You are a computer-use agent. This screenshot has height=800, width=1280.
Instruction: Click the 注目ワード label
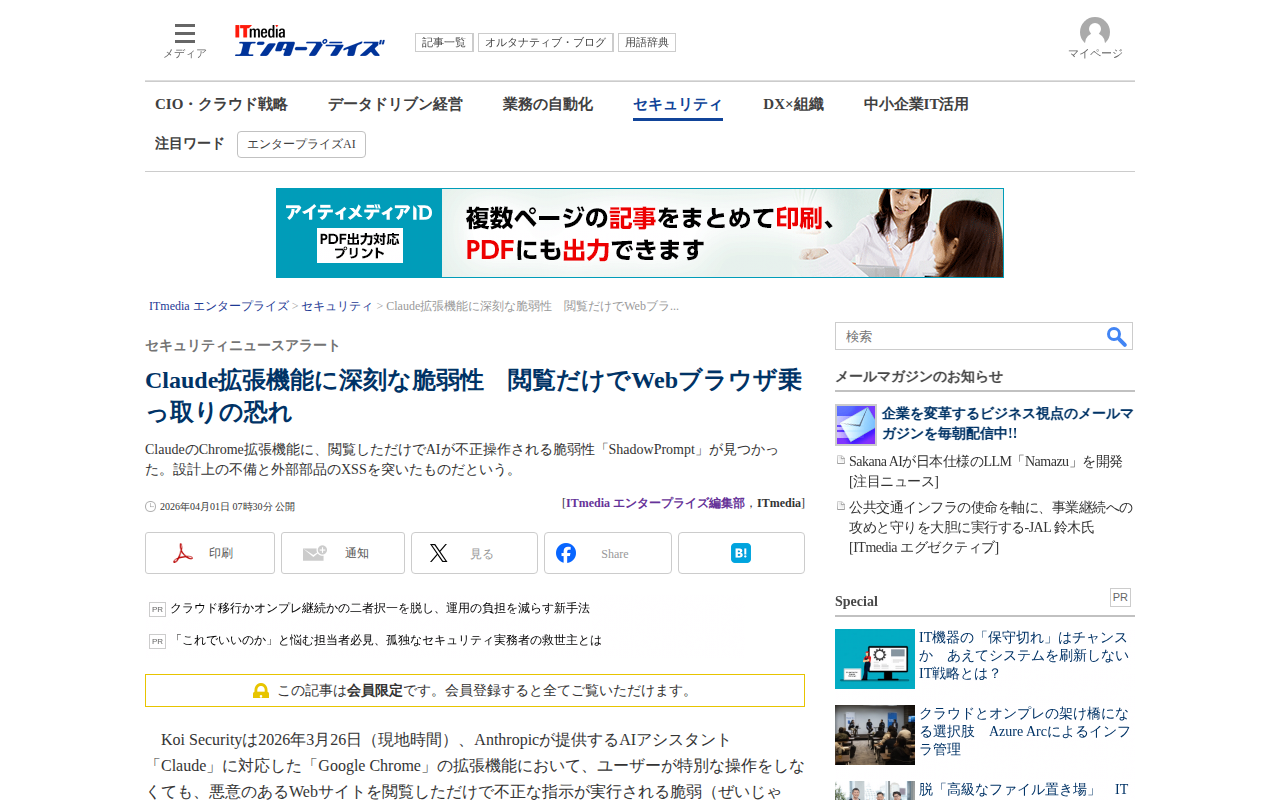click(190, 144)
